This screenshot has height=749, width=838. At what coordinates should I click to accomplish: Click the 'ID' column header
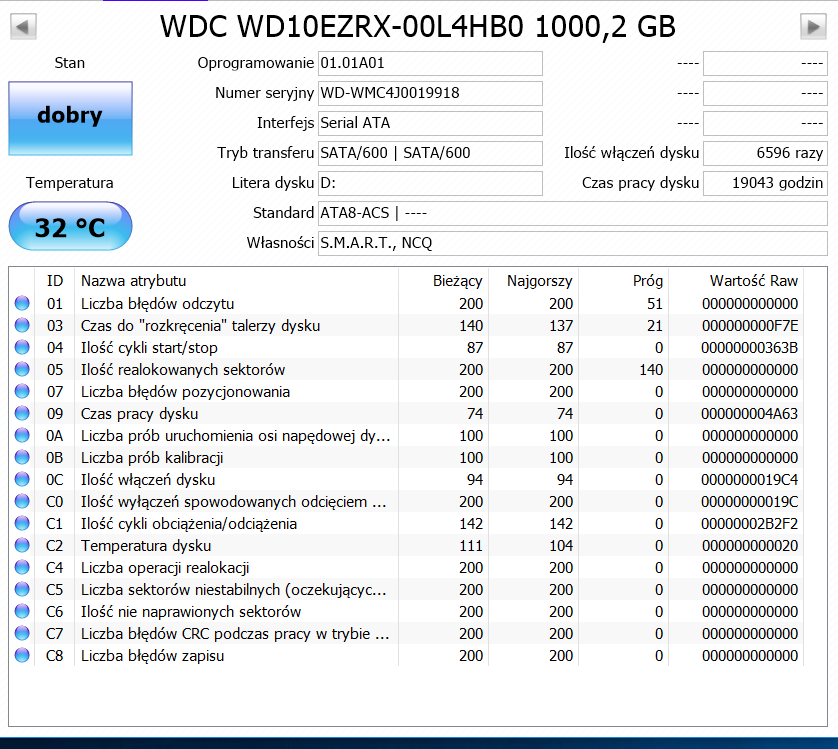[55, 281]
